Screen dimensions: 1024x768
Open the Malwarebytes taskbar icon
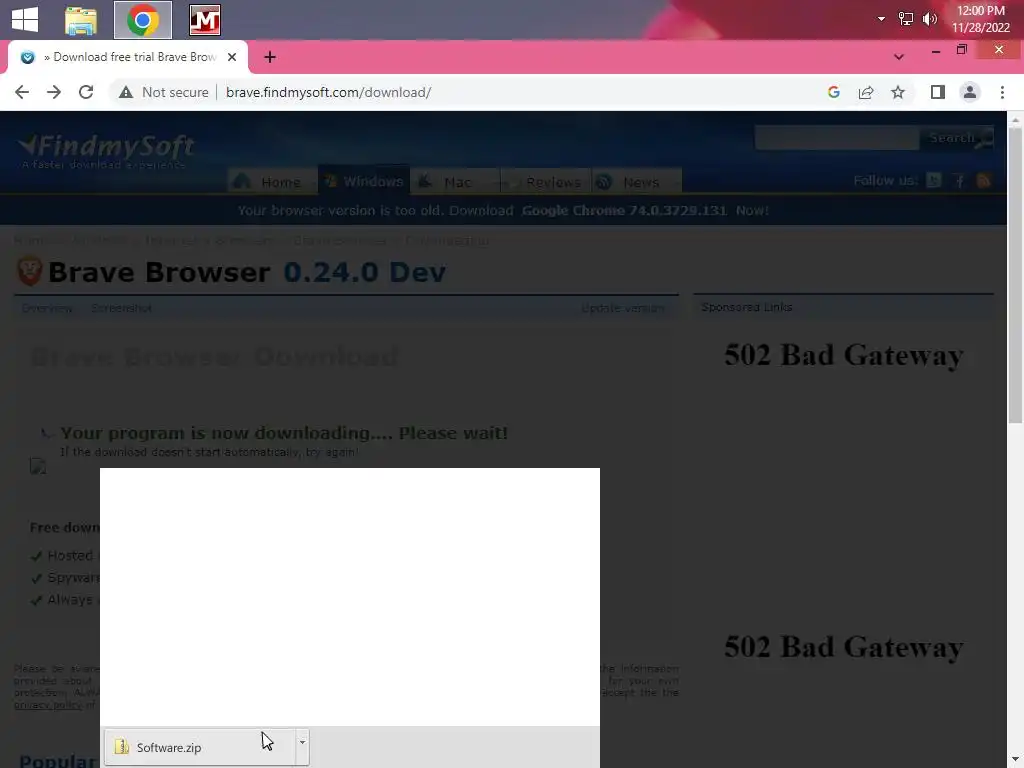coord(204,20)
